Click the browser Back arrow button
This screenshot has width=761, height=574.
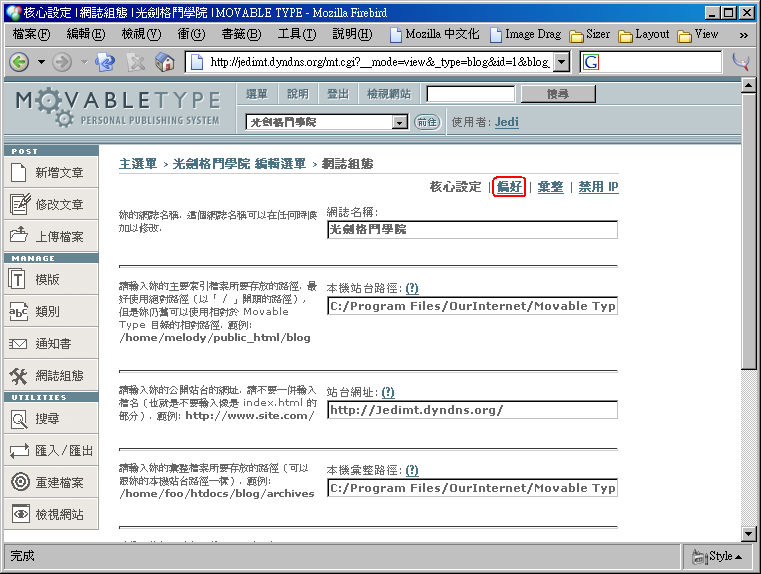19,62
